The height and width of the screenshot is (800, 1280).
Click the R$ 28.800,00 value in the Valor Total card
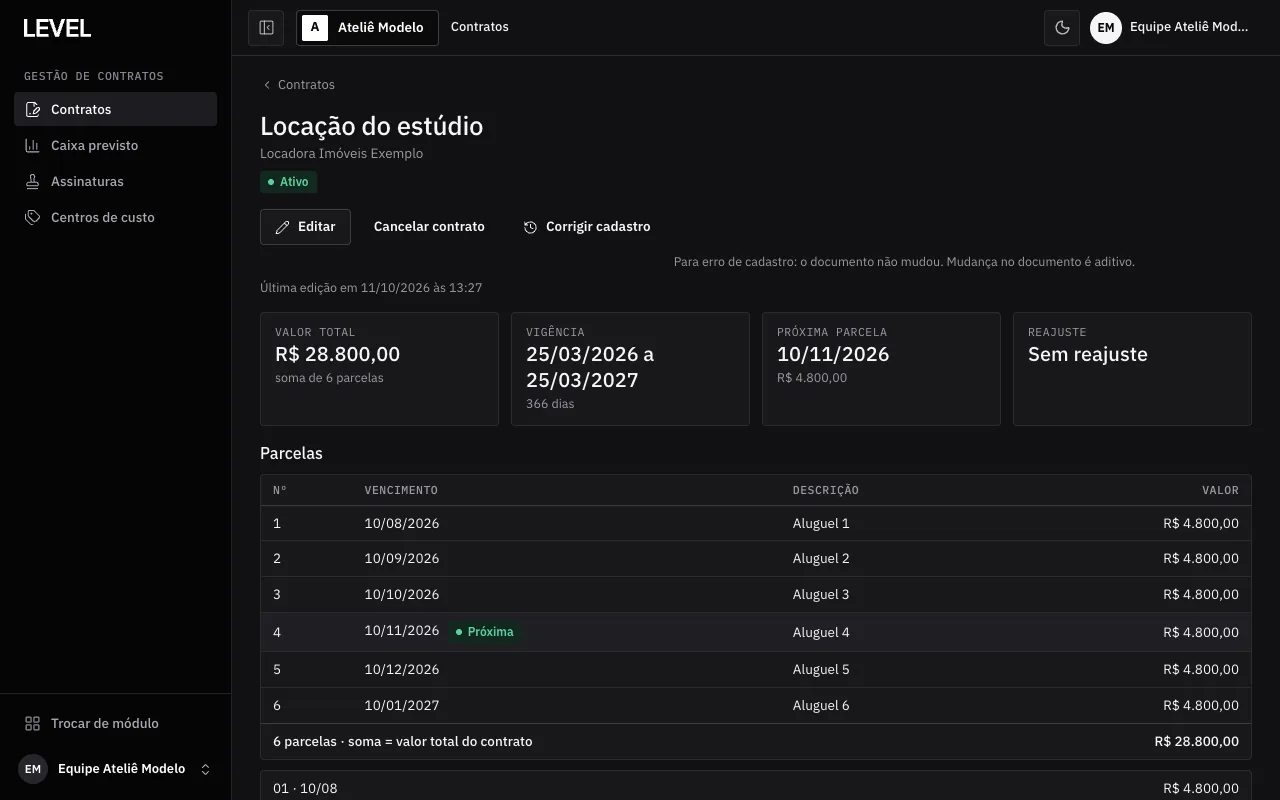[338, 355]
